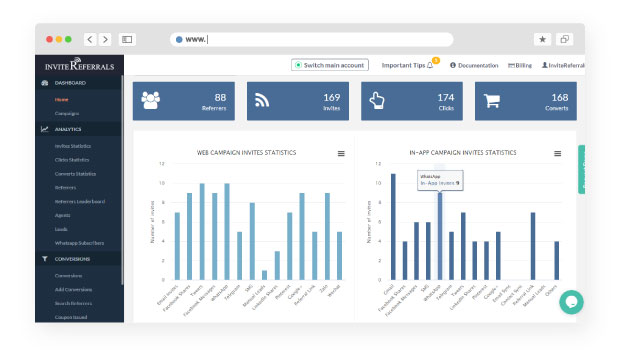Click the blue site icon in address bar
The width and height of the screenshot is (620, 360).
pyautogui.click(x=179, y=39)
